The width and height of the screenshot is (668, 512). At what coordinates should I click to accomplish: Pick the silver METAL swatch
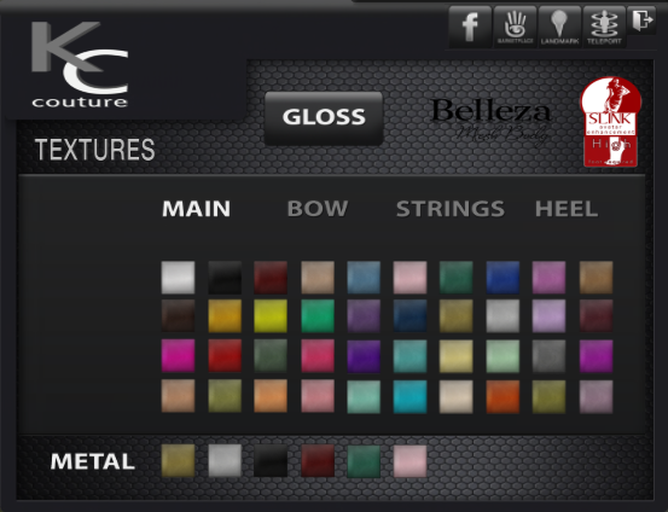coord(225,461)
